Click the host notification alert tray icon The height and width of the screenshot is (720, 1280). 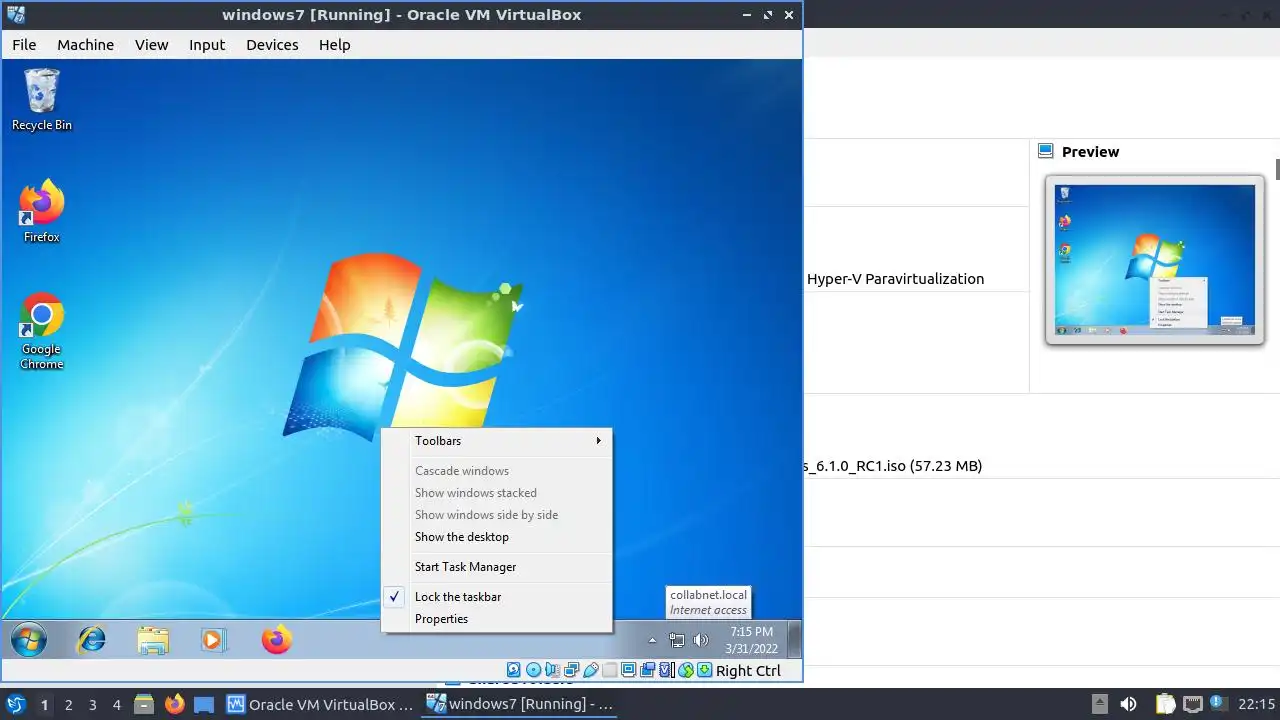[x=1218, y=704]
